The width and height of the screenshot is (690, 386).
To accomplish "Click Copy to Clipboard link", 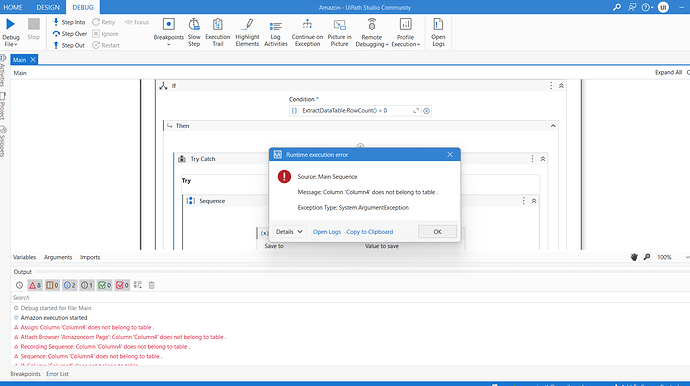I will pyautogui.click(x=370, y=232).
